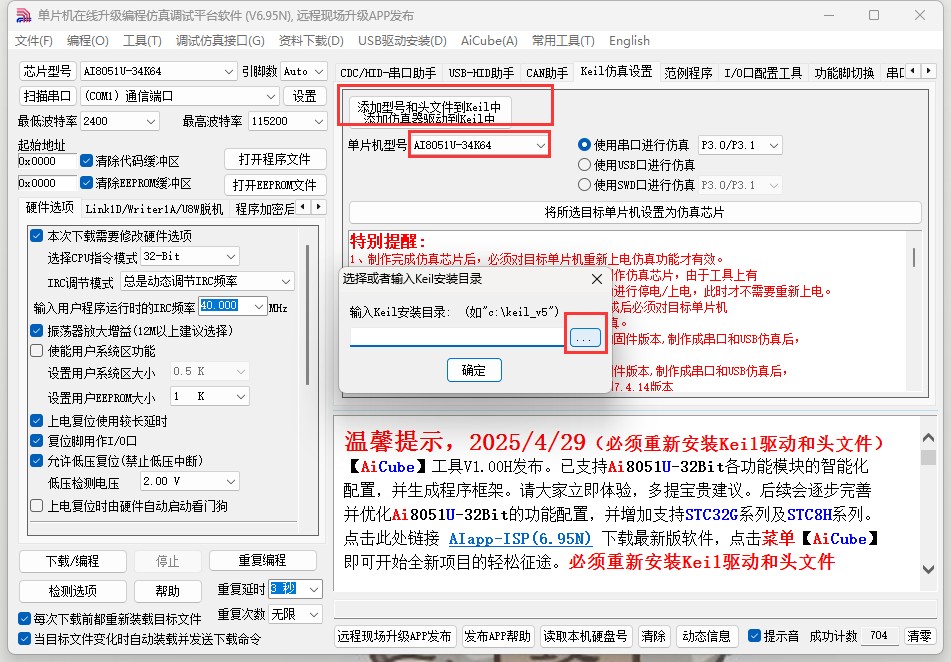The height and width of the screenshot is (662, 951).
Task: Open CPU指令模式 32-Bit dropdown
Action: [190, 257]
